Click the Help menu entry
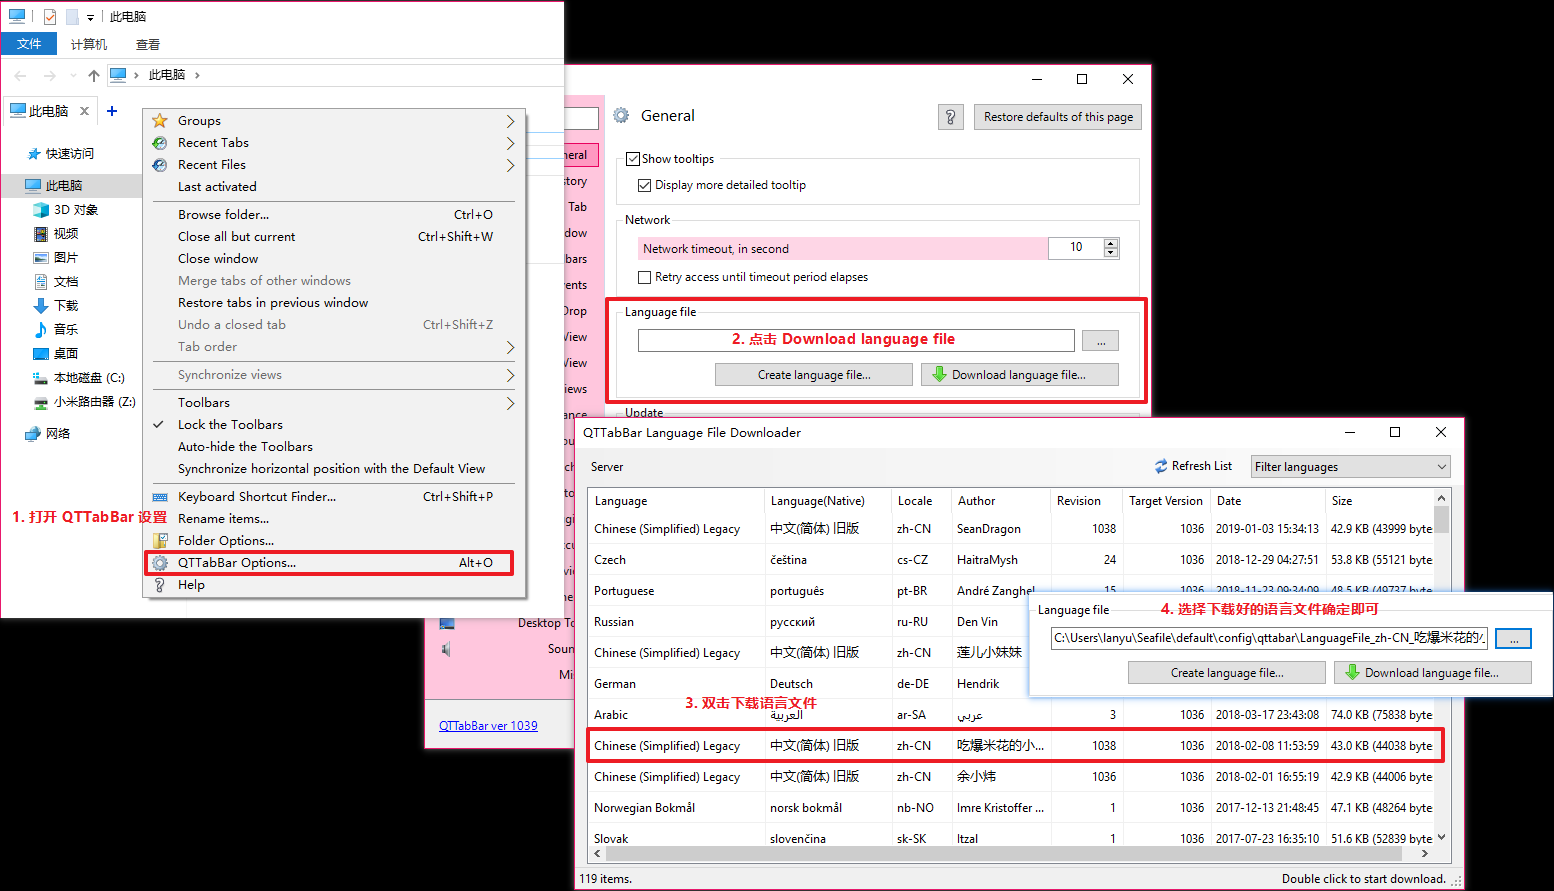The image size is (1554, 891). tap(334, 585)
